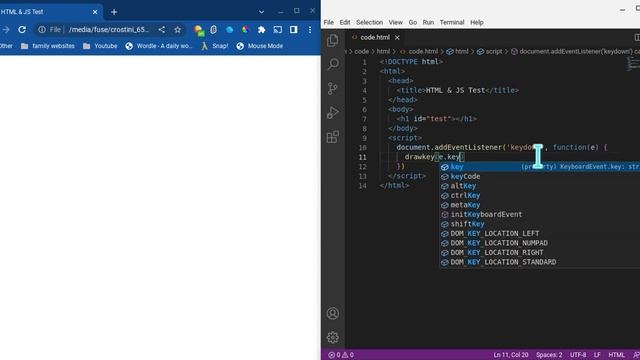Open the Wordle bookmark

(158, 46)
